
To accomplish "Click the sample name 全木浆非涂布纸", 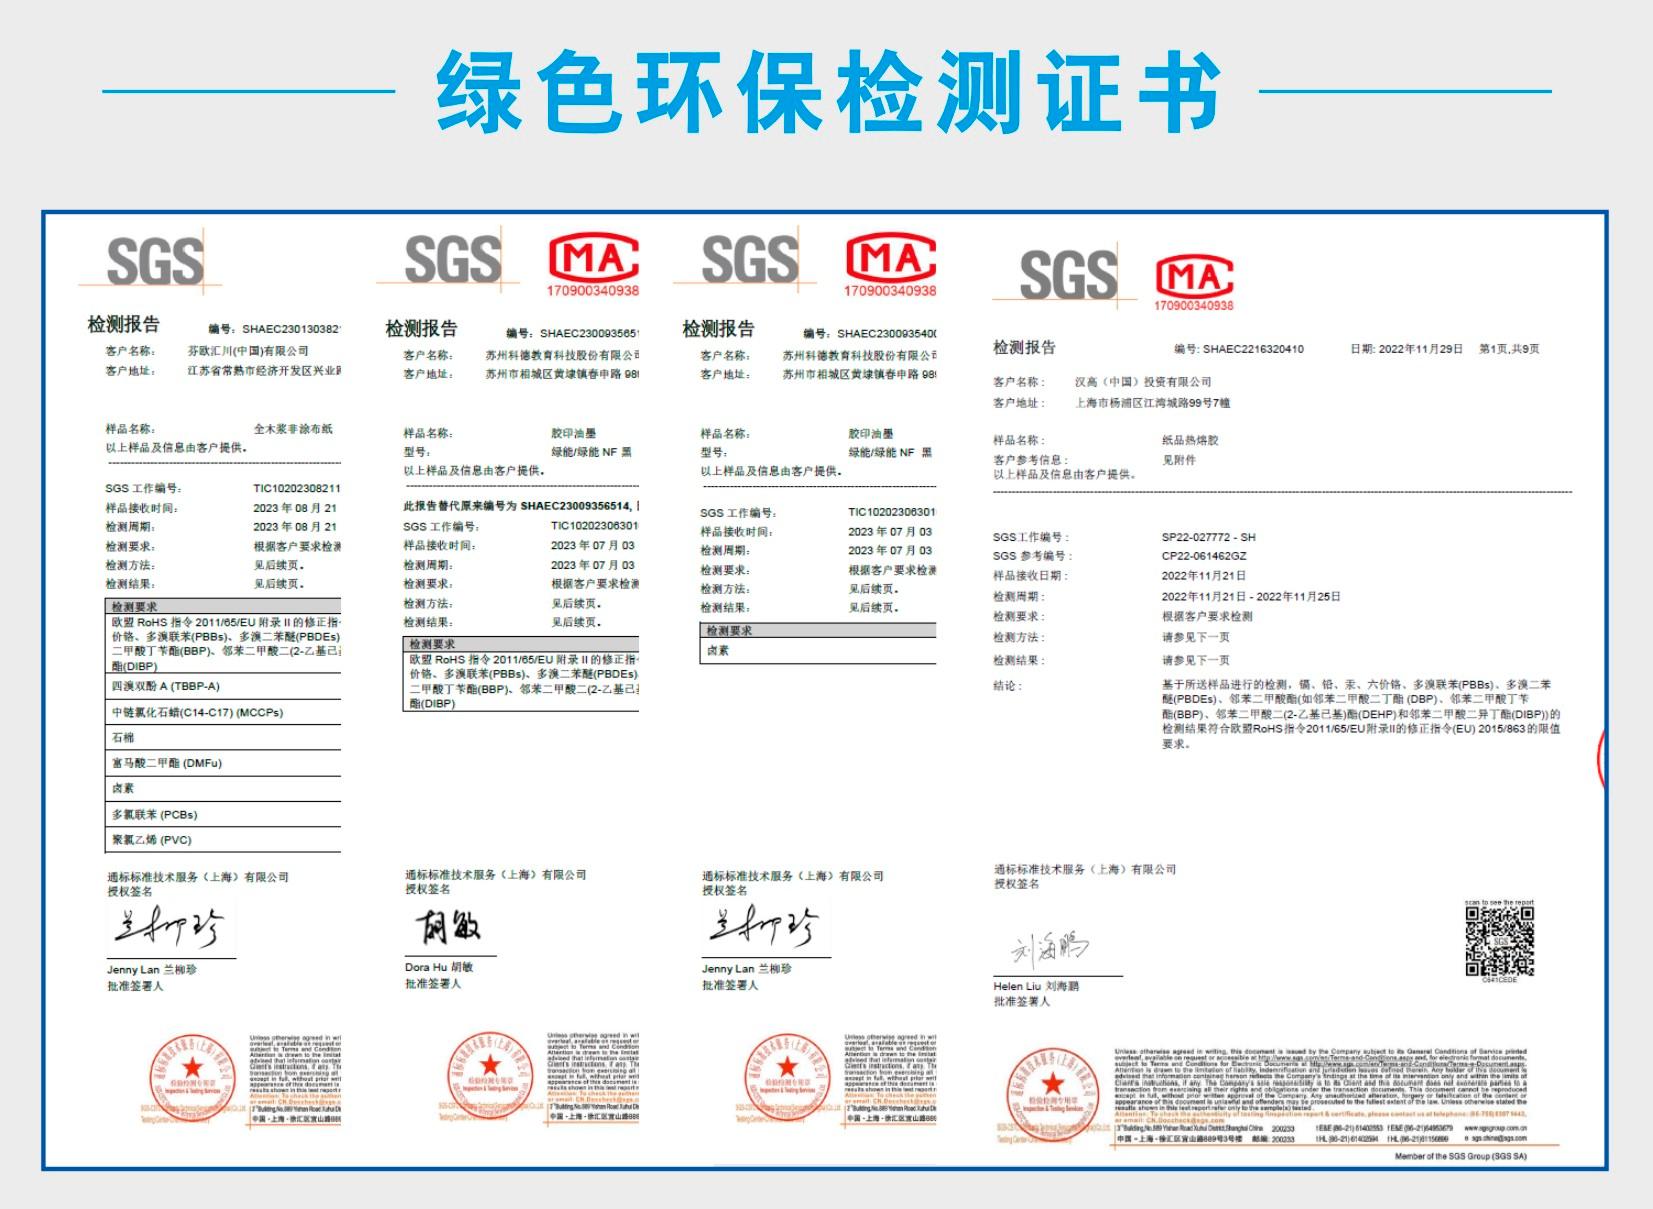I will point(292,429).
